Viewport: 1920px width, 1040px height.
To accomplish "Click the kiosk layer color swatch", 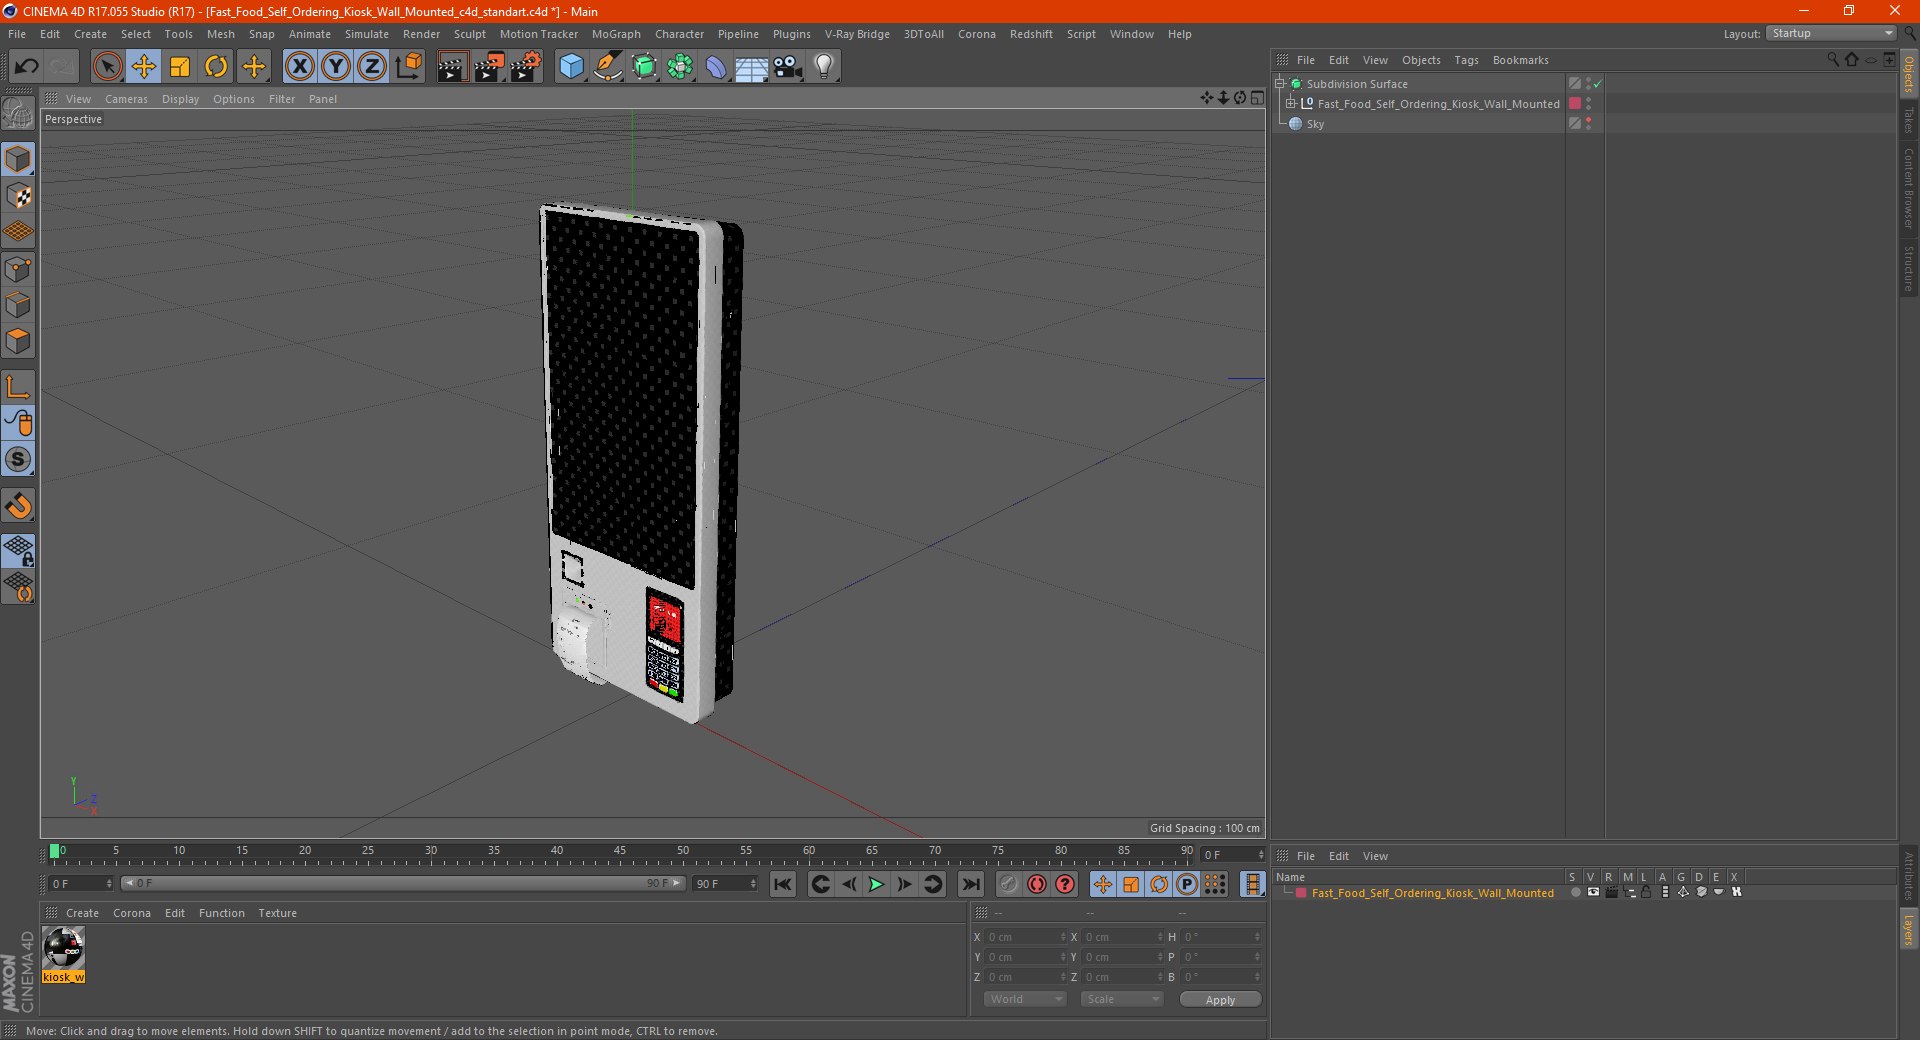I will tap(1301, 893).
